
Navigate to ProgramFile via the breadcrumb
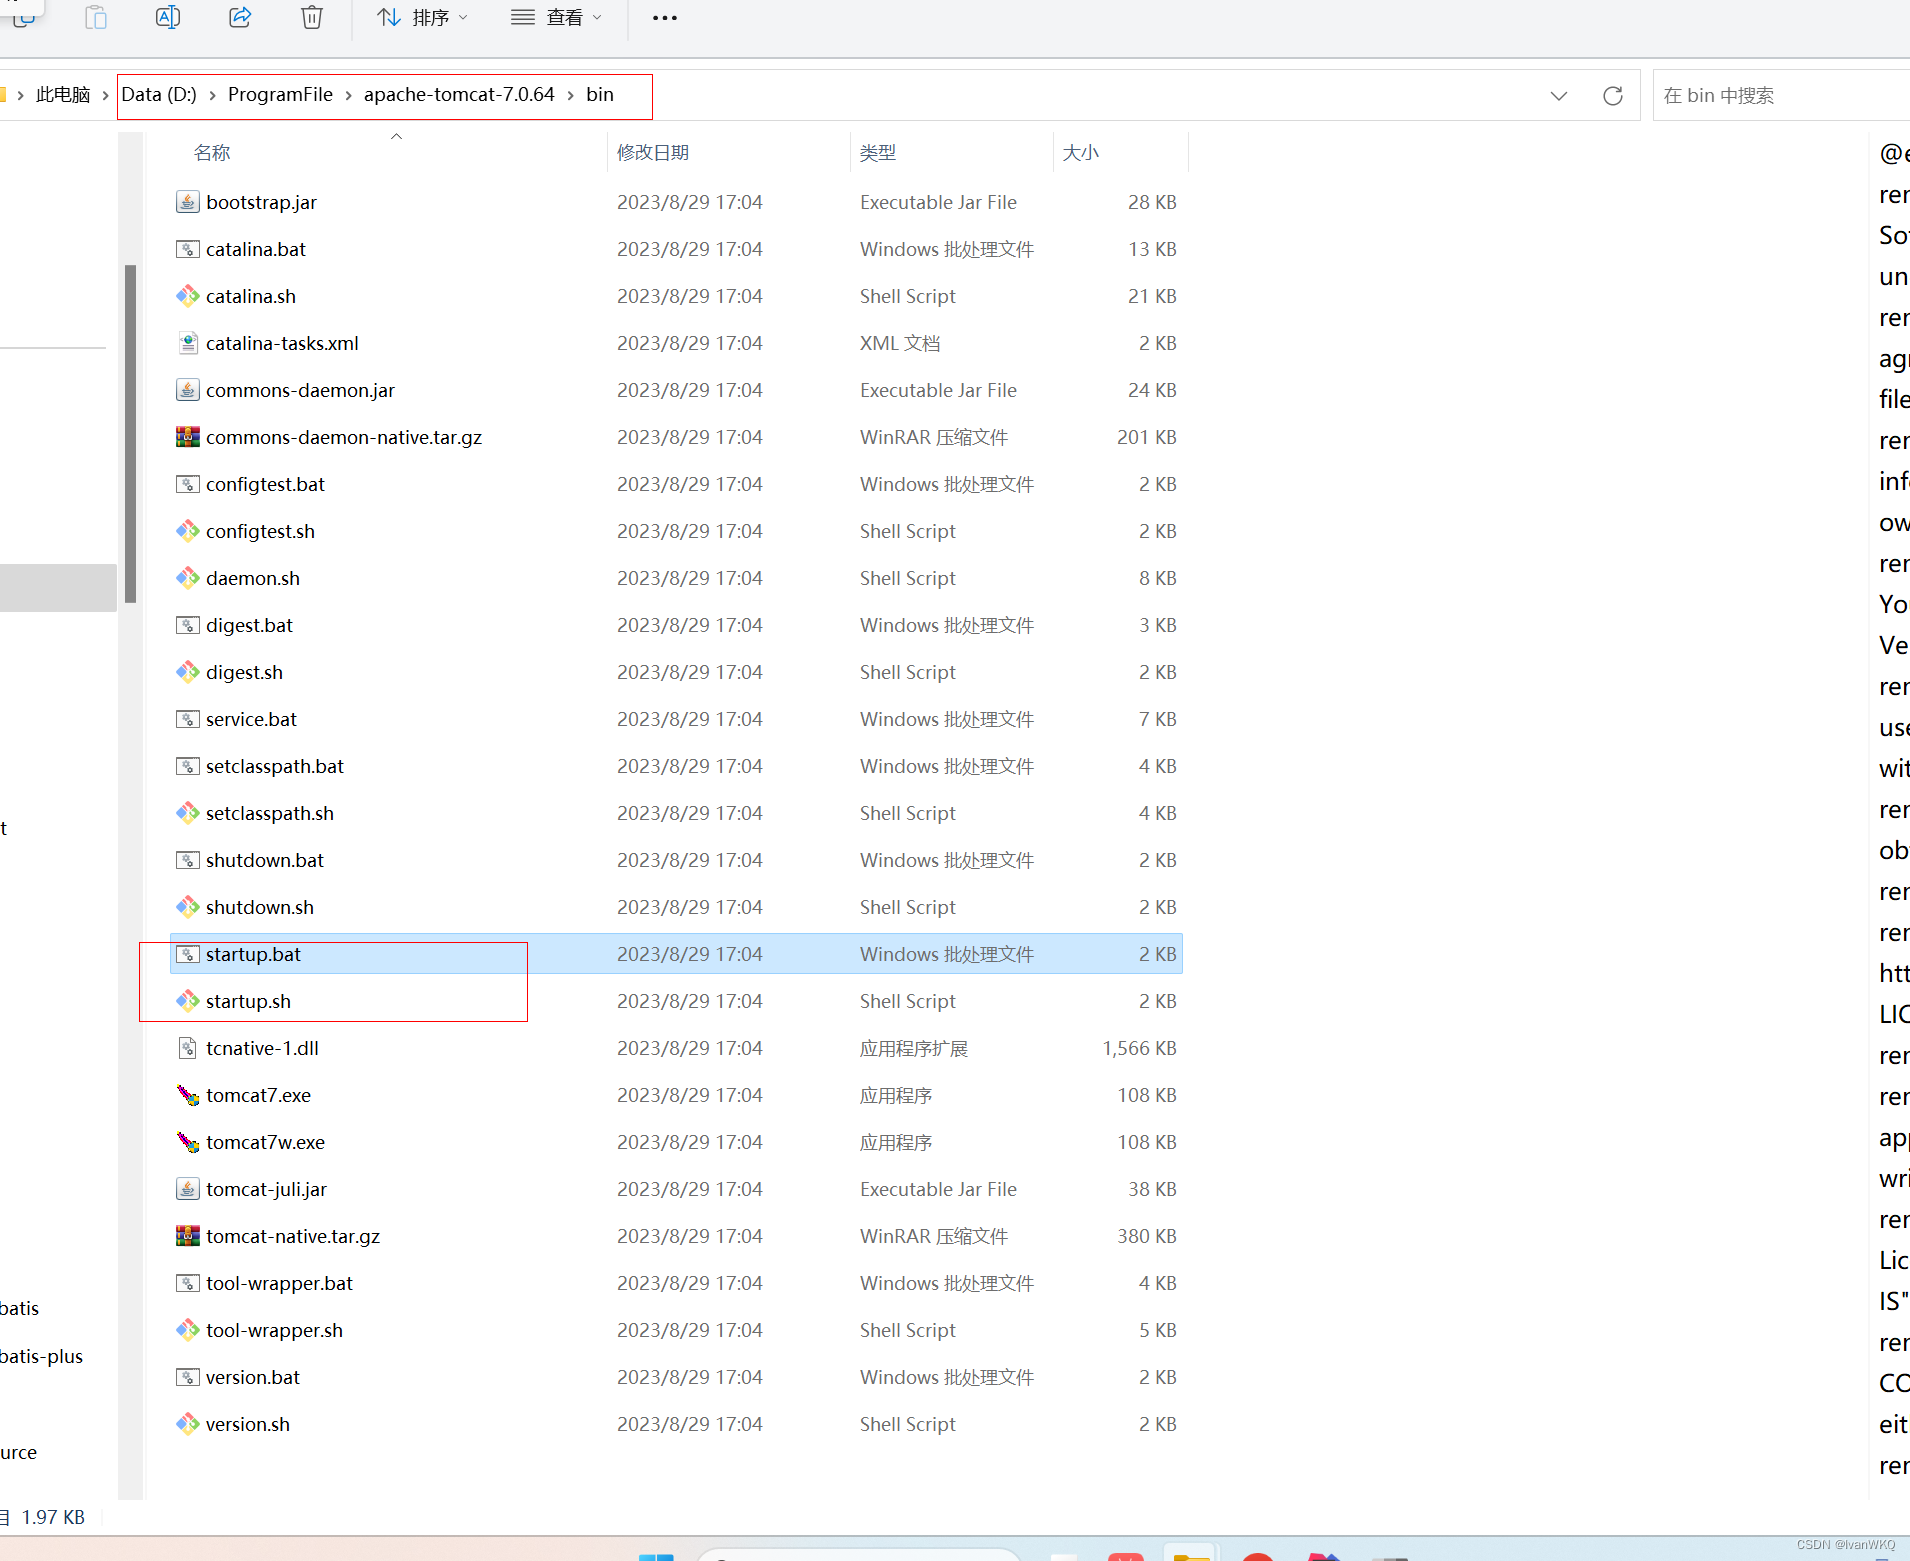coord(280,94)
